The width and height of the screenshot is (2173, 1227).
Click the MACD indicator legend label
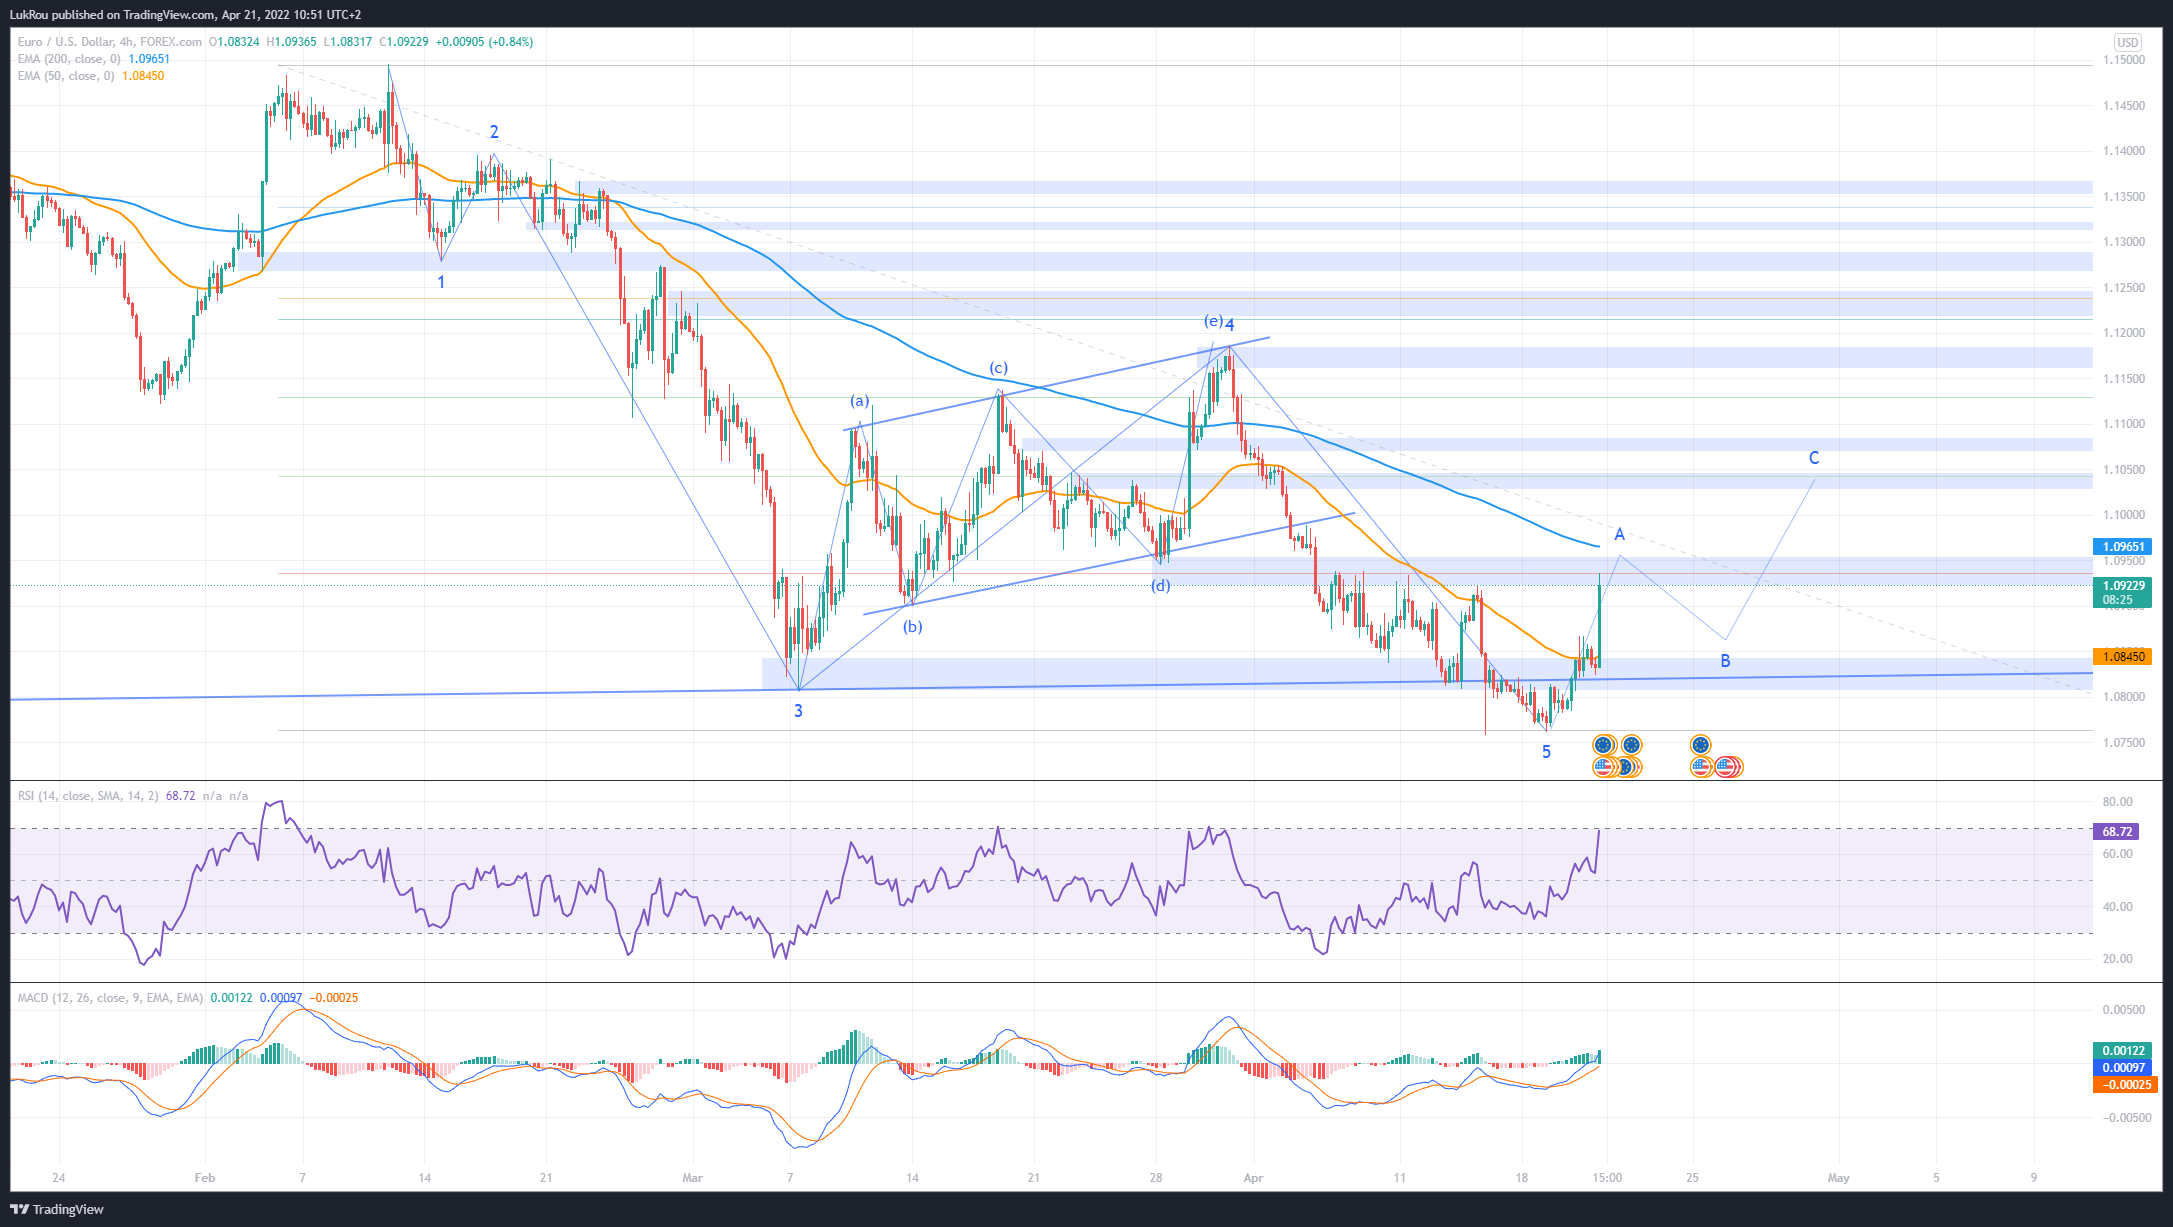coord(109,998)
